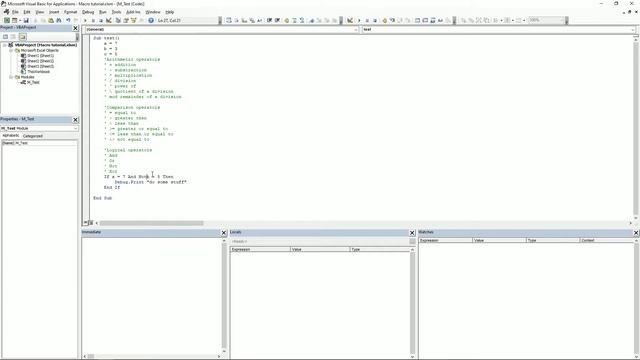This screenshot has width=640, height=360.
Task: Click the Paste clipboard icon
Action: [51, 20]
